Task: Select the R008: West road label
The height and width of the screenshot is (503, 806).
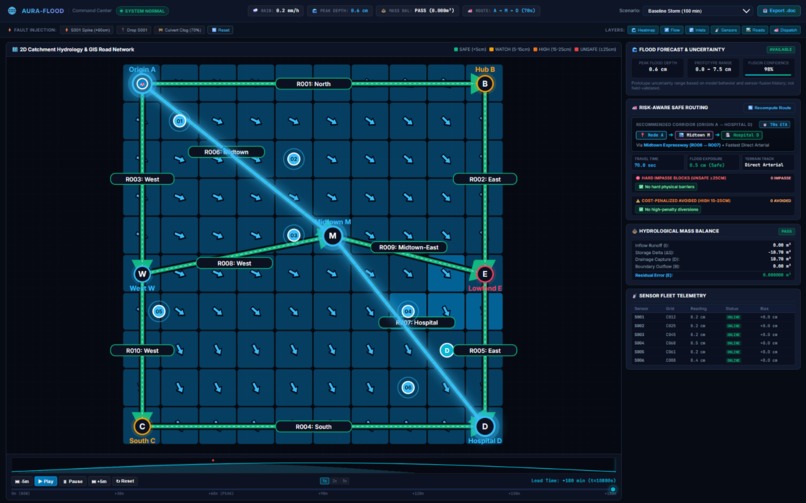Action: point(234,263)
